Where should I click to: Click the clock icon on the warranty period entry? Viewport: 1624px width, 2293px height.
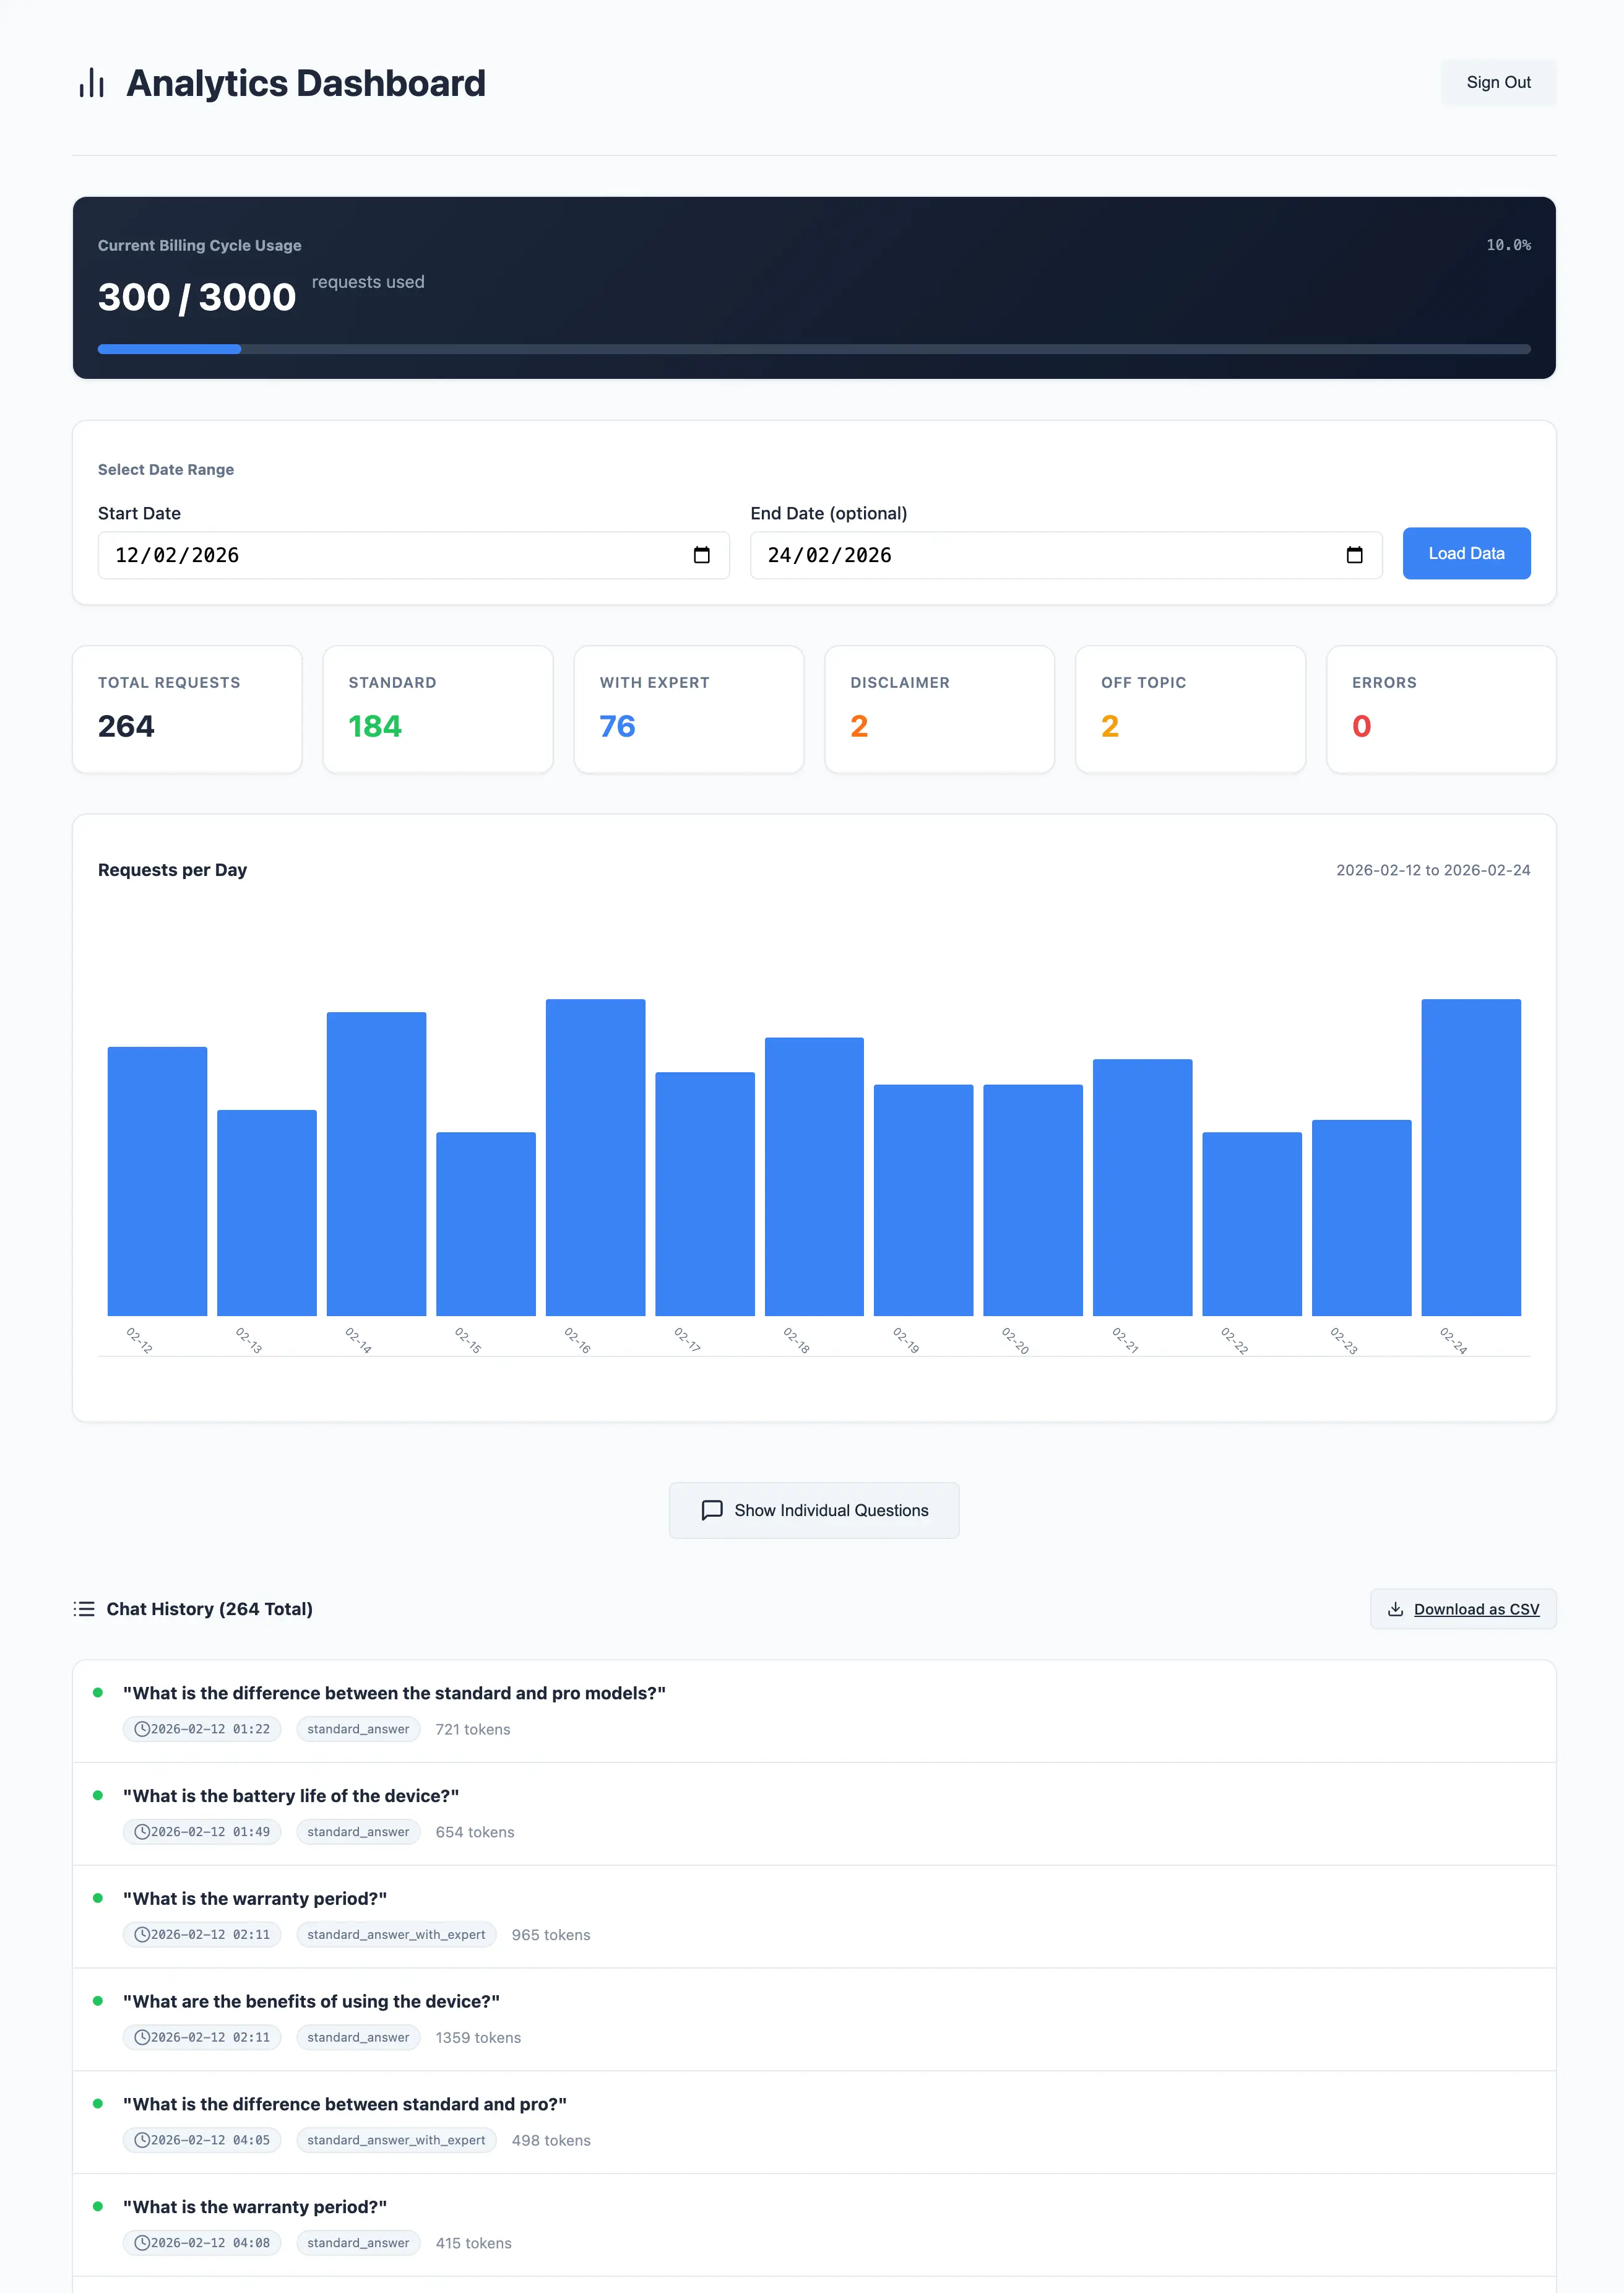point(142,1934)
